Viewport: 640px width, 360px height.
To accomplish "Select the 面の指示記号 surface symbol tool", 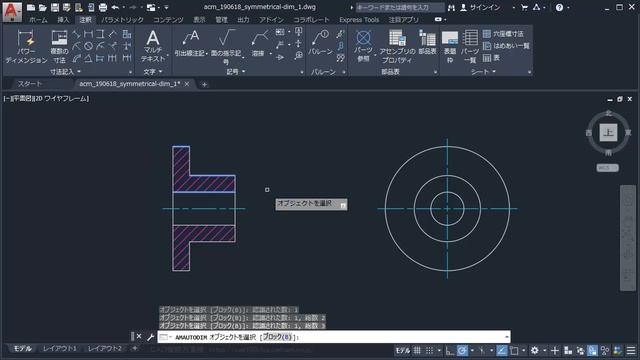I will pyautogui.click(x=226, y=47).
